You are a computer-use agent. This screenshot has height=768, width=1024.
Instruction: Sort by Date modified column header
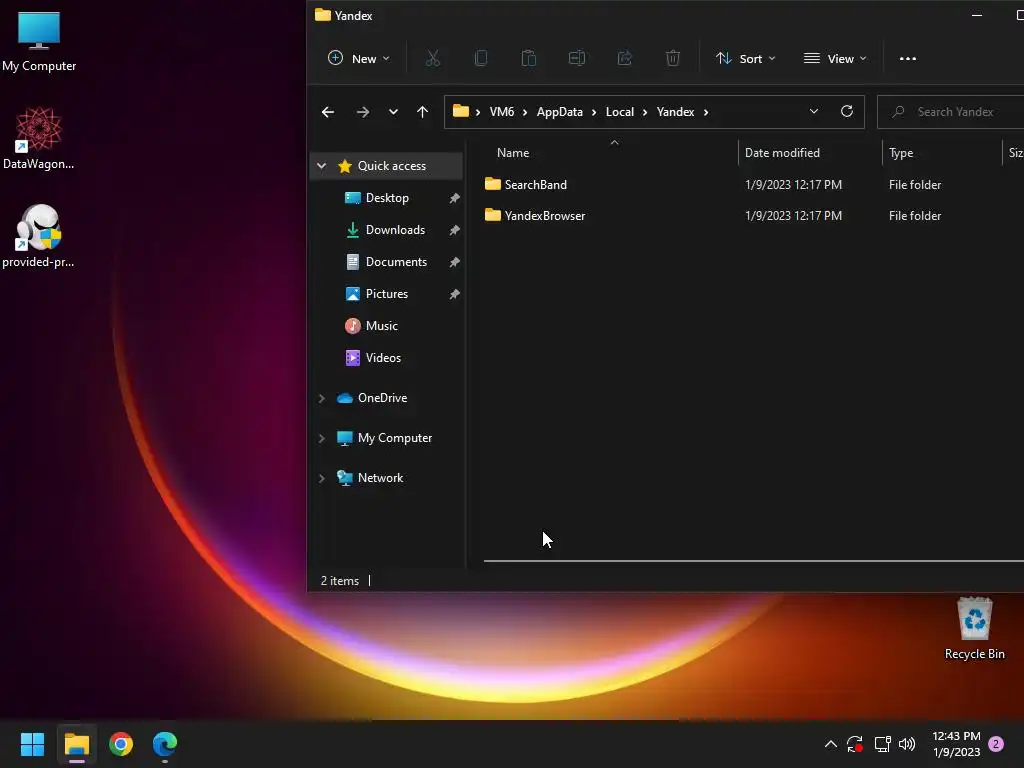click(x=782, y=153)
